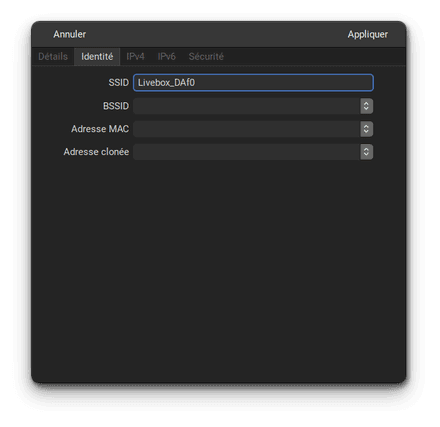This screenshot has height=427, width=440.
Task: Open the Adresse clonée dropdown arrow
Action: (366, 152)
